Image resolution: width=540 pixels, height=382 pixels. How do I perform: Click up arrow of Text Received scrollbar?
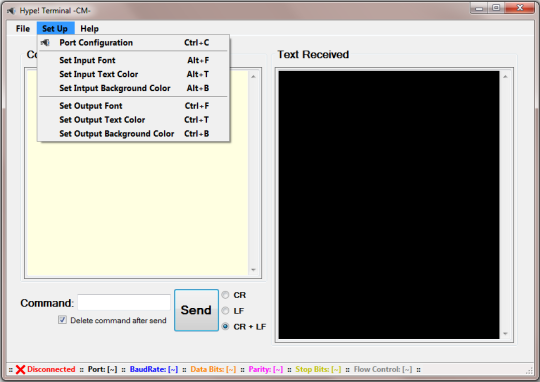[505, 76]
